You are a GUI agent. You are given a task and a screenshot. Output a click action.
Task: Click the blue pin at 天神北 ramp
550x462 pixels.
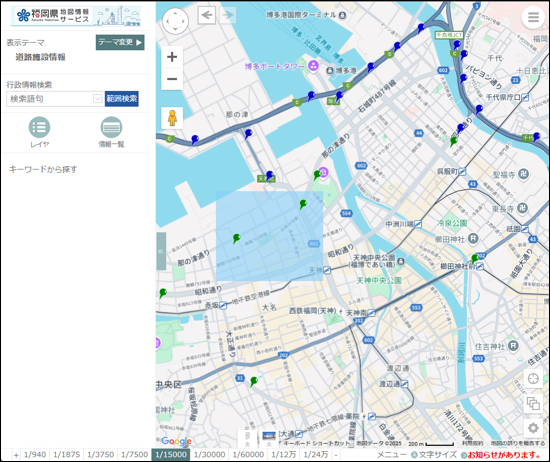(x=269, y=175)
